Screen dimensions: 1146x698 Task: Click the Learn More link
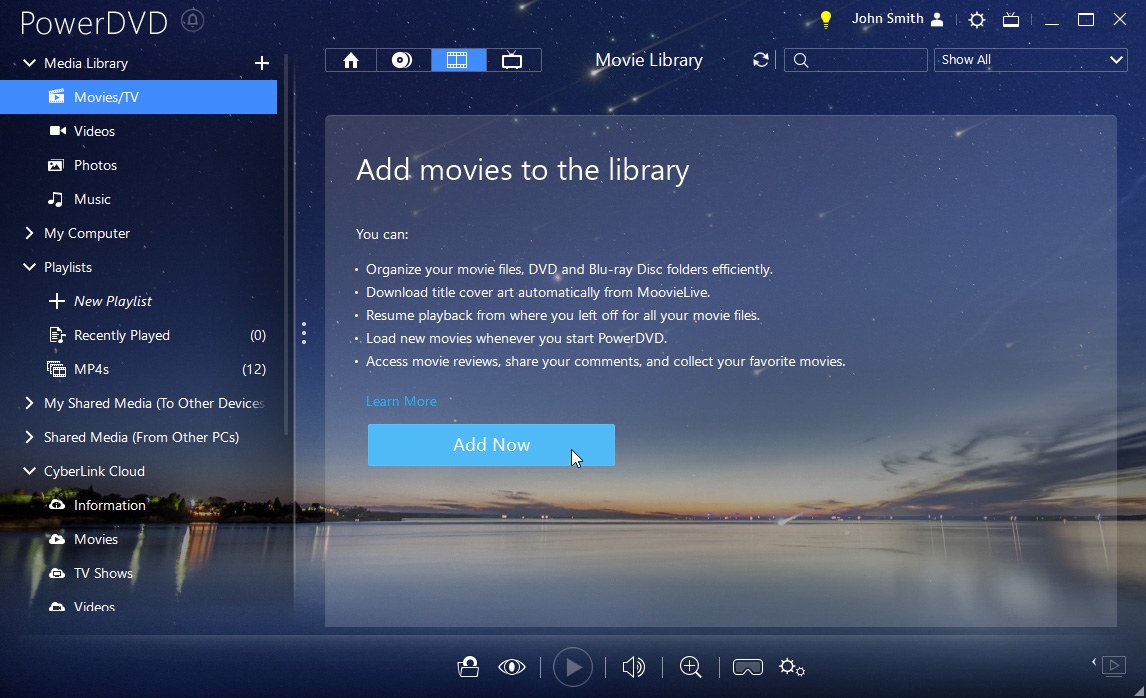tap(401, 401)
